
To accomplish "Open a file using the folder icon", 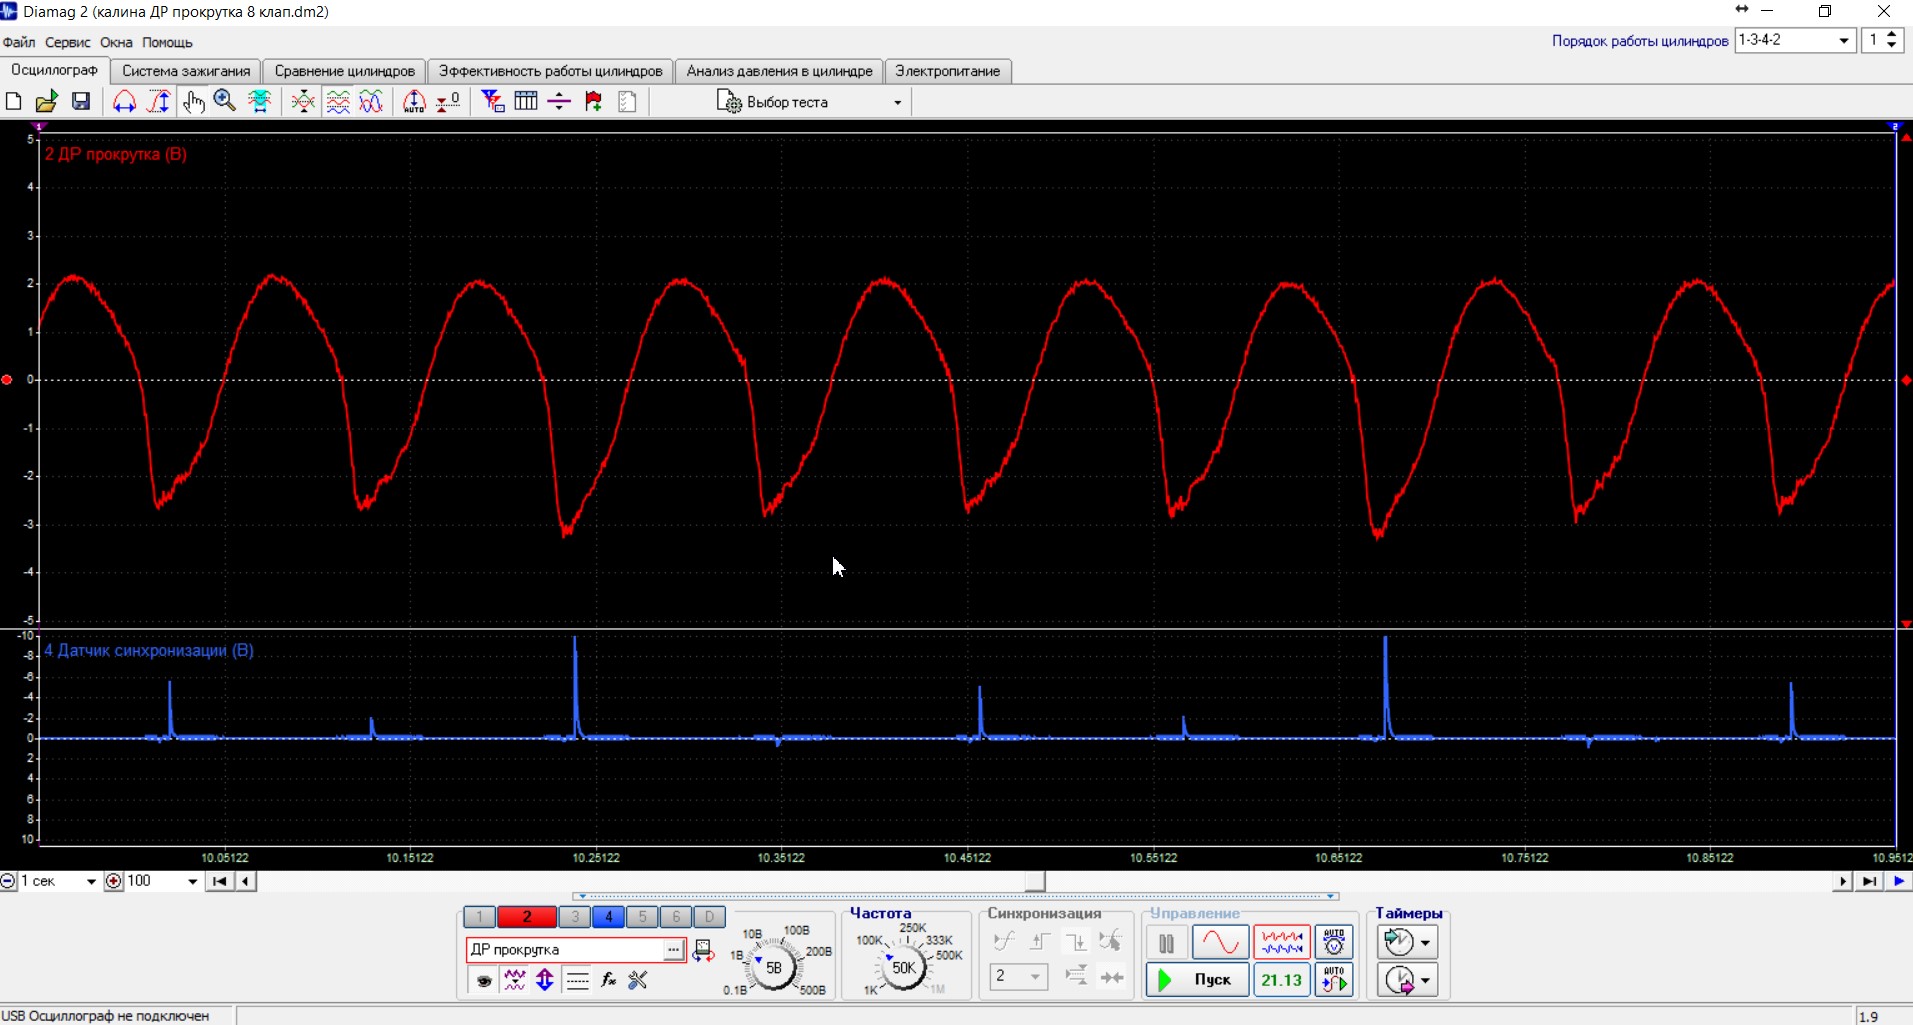I will 46,101.
